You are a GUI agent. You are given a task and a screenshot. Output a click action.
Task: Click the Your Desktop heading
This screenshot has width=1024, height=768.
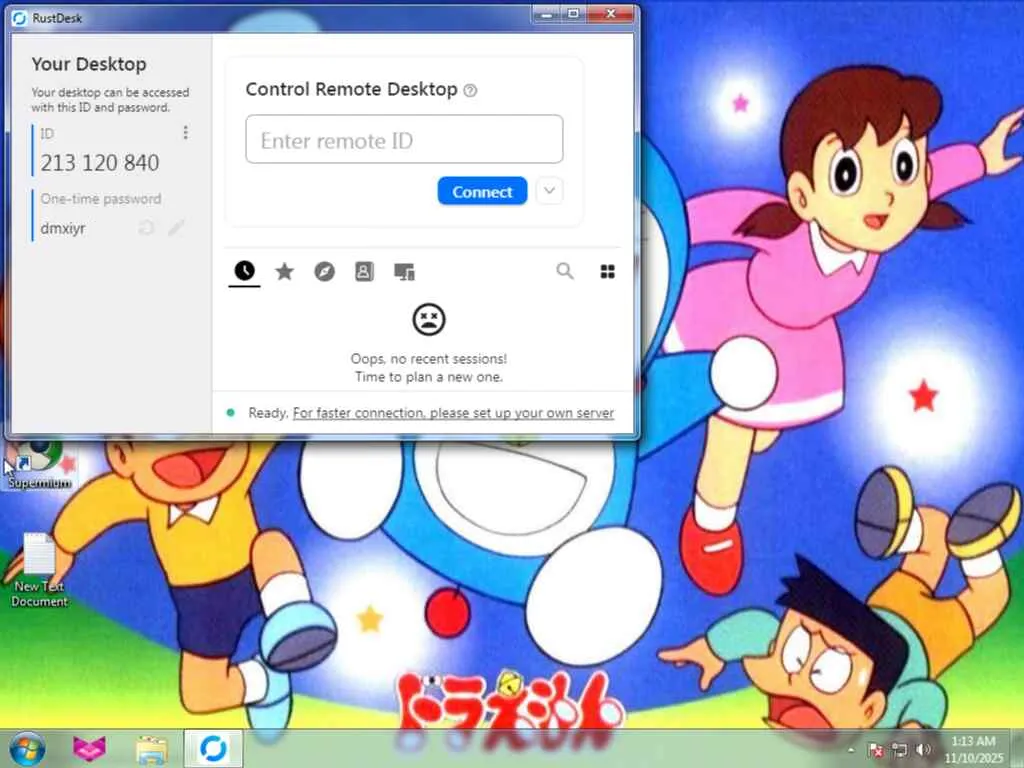point(89,64)
